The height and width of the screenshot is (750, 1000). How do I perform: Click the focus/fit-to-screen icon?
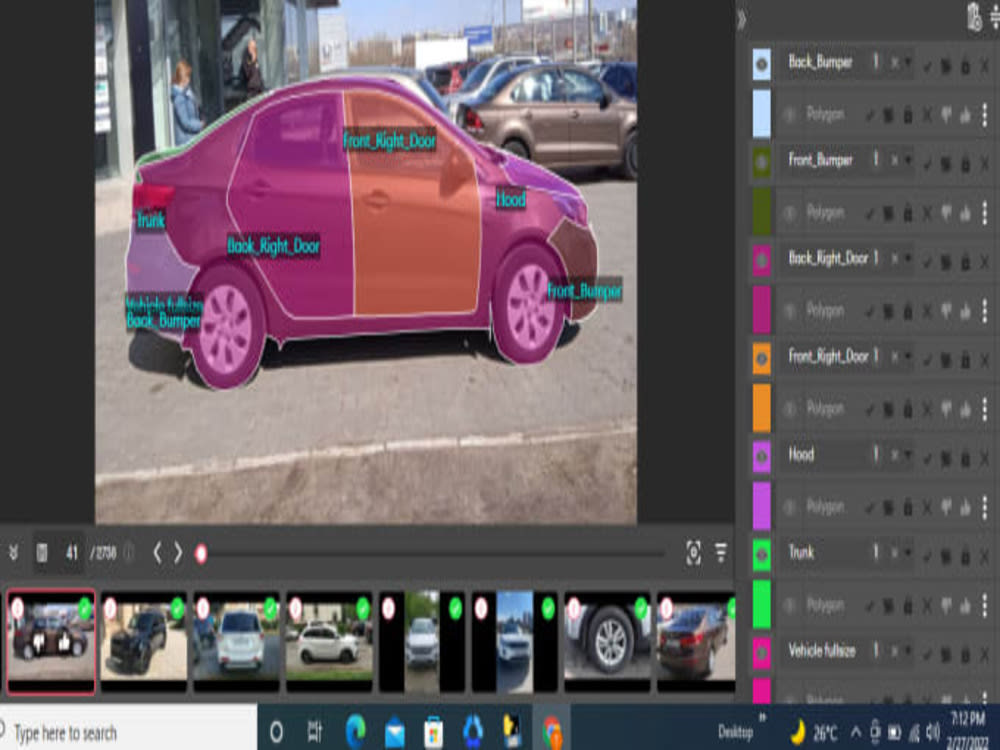pyautogui.click(x=694, y=553)
